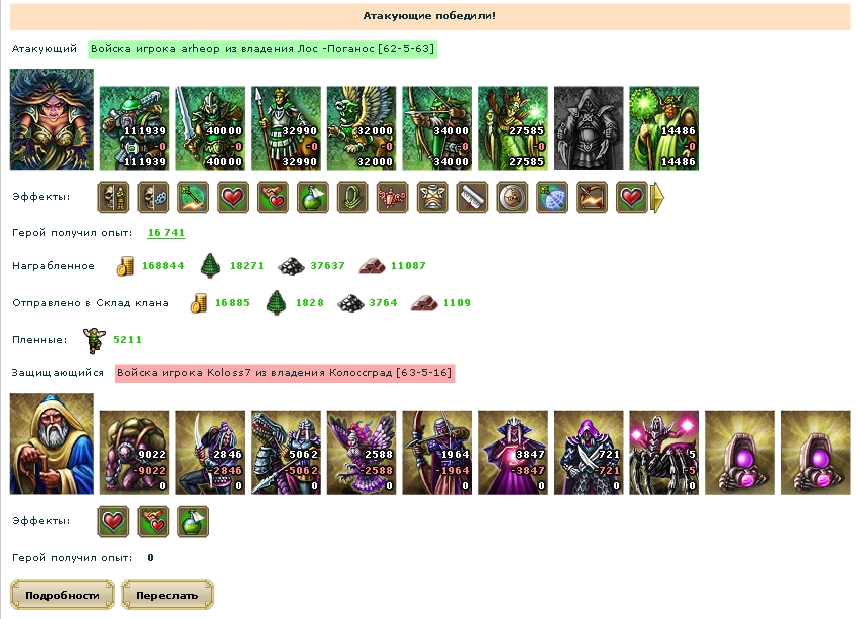
Task: Click the defender's red heart effect icon
Action: pos(114,521)
